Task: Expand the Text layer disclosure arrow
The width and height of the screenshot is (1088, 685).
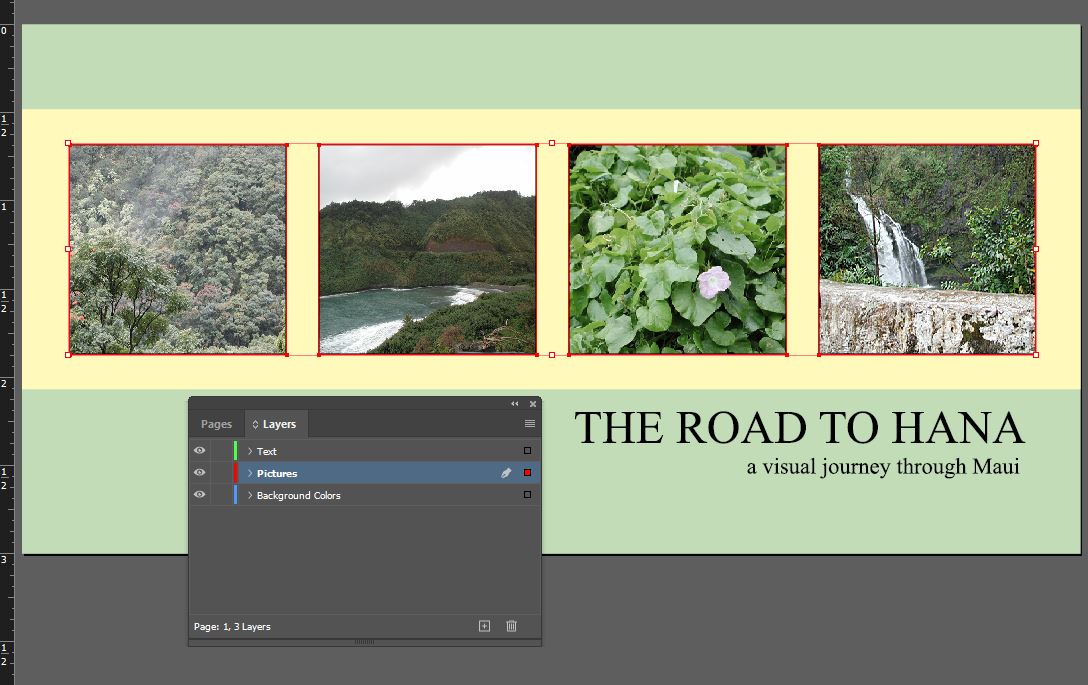Action: [x=250, y=451]
